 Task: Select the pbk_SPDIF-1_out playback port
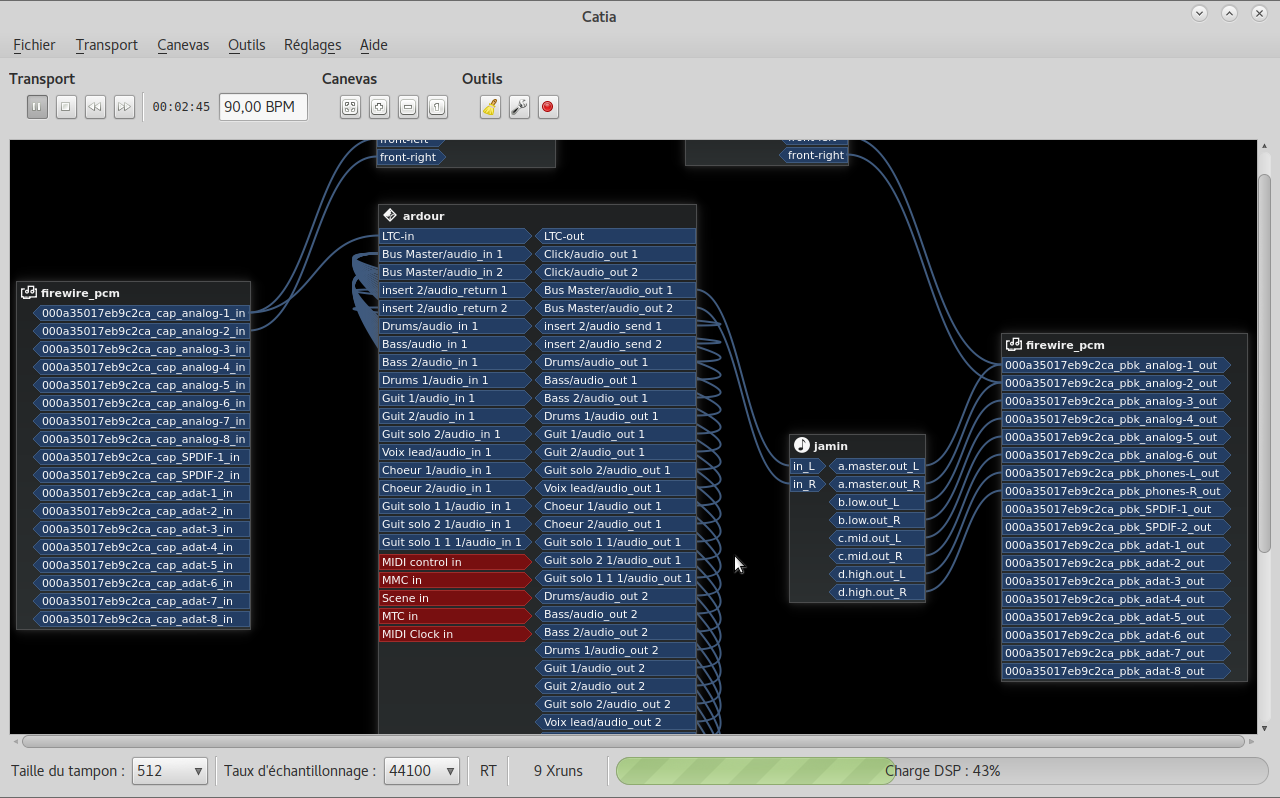(1116, 509)
